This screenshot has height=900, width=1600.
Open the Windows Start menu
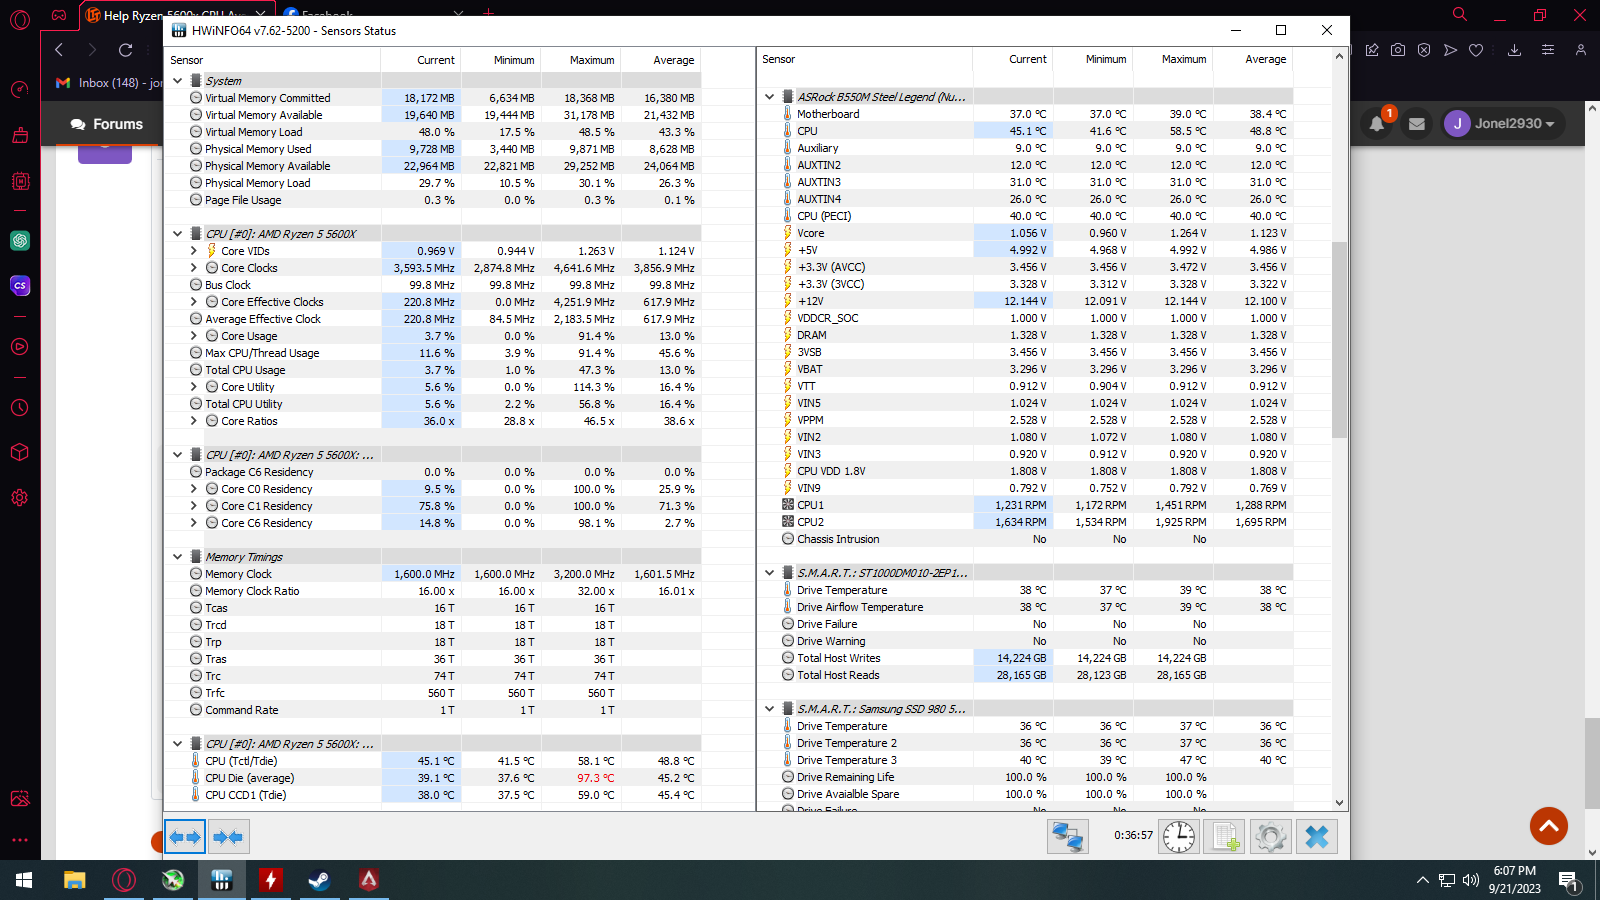[24, 880]
